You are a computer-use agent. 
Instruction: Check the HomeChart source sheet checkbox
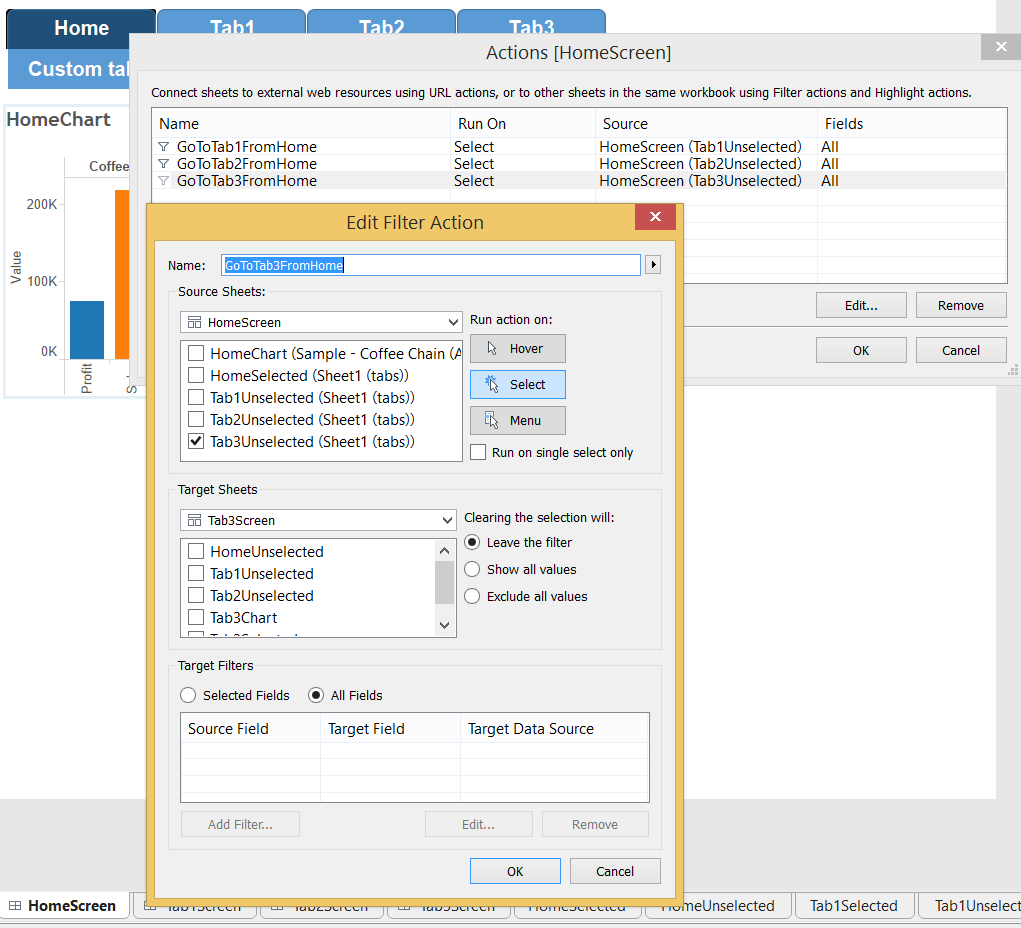click(x=196, y=353)
